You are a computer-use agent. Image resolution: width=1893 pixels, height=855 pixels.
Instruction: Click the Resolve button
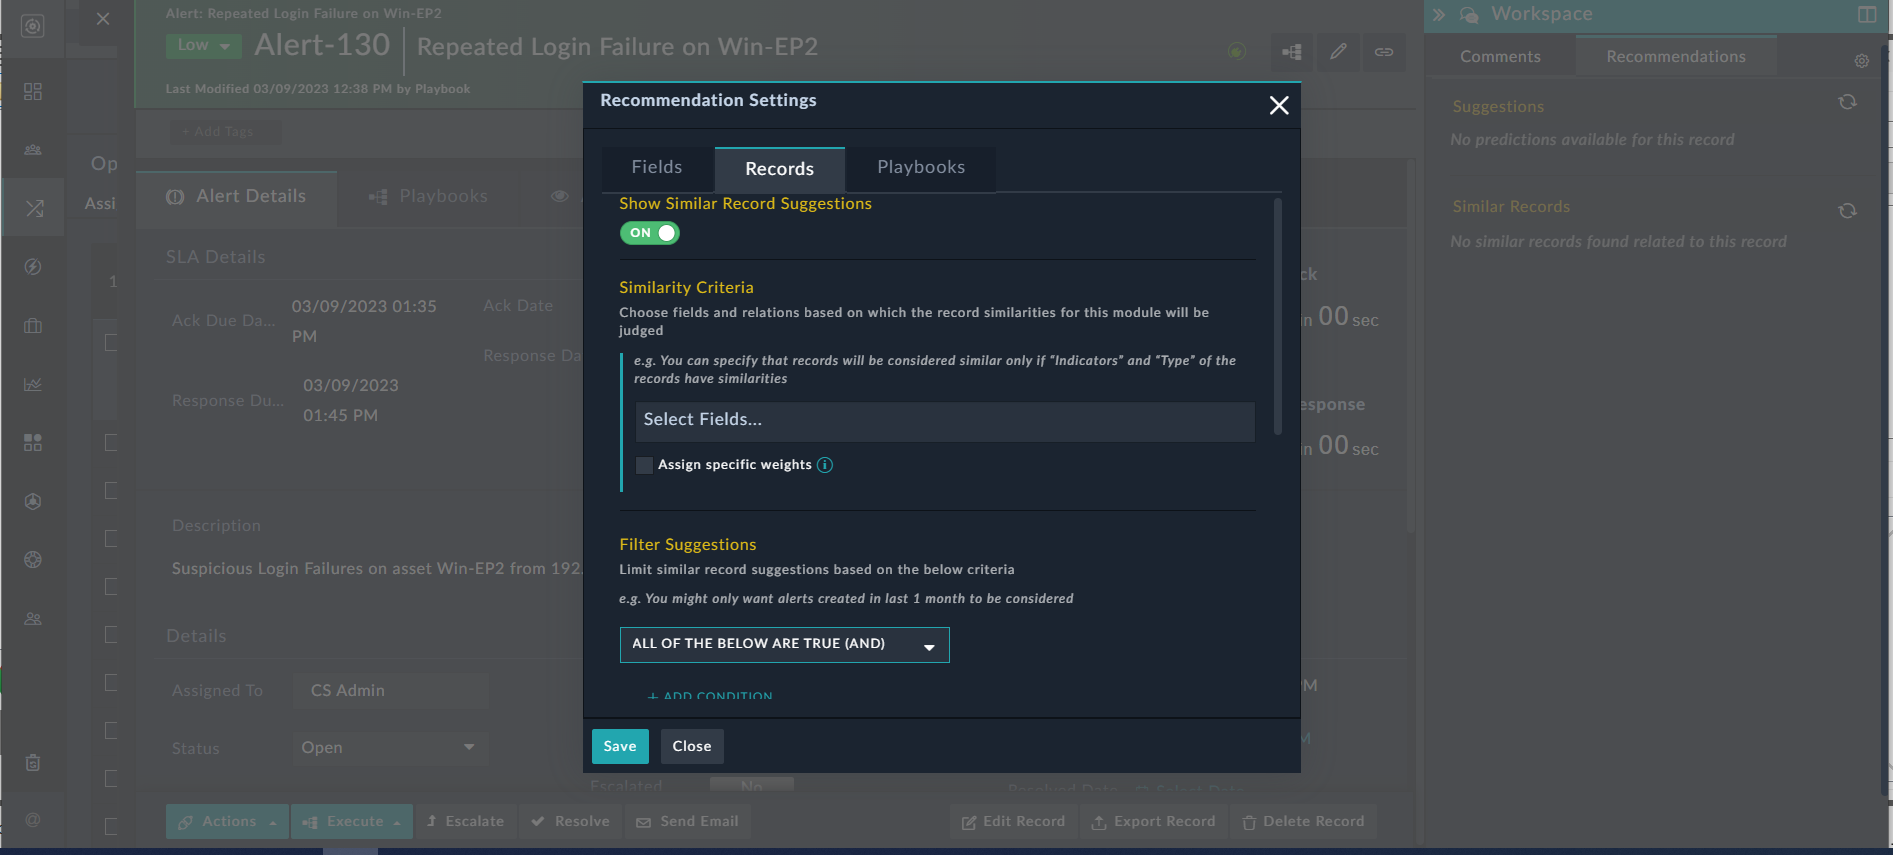click(x=571, y=821)
